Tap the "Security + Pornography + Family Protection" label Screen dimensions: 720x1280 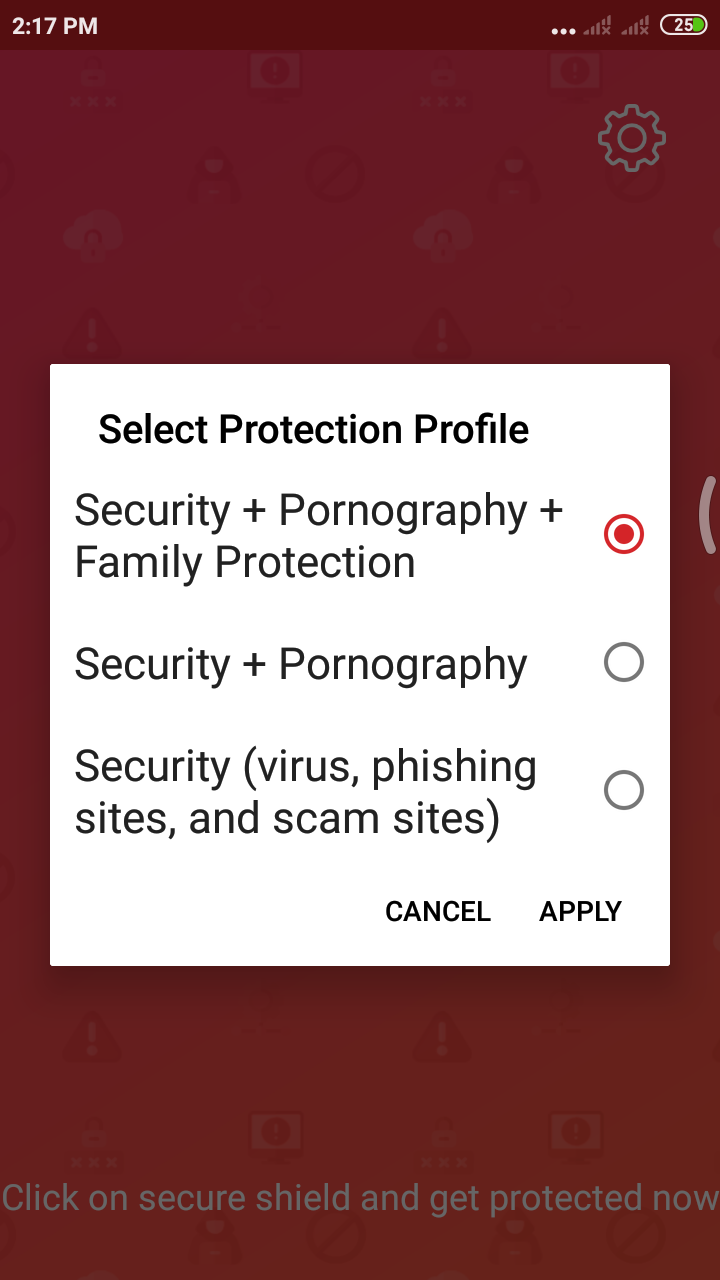(x=319, y=536)
